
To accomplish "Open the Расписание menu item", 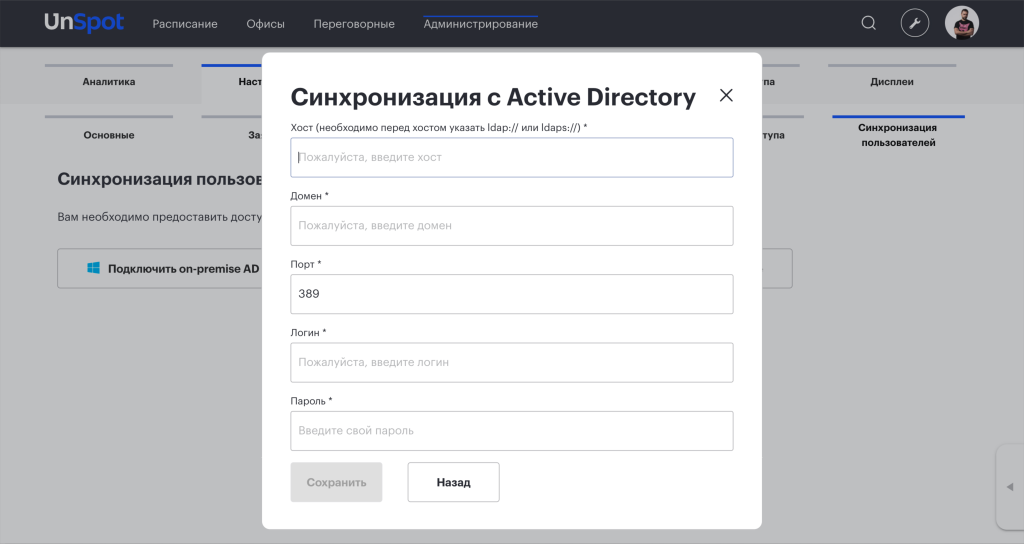I will click(x=185, y=24).
